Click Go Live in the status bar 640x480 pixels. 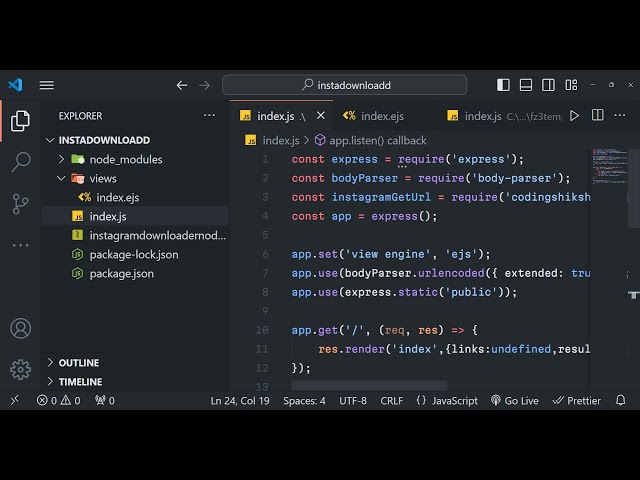click(515, 400)
